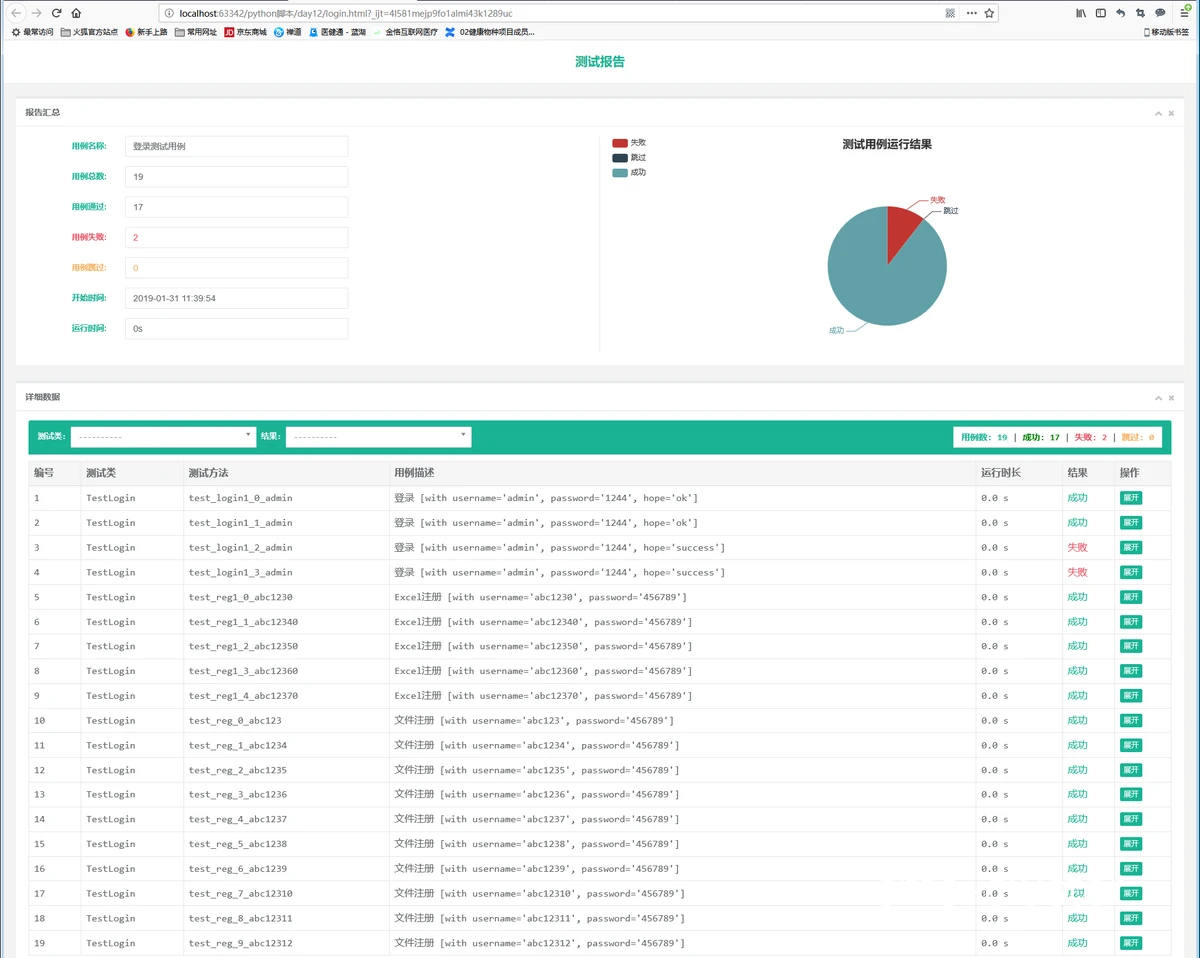
Task: Open the 结果 filter dropdown
Action: pyautogui.click(x=378, y=437)
